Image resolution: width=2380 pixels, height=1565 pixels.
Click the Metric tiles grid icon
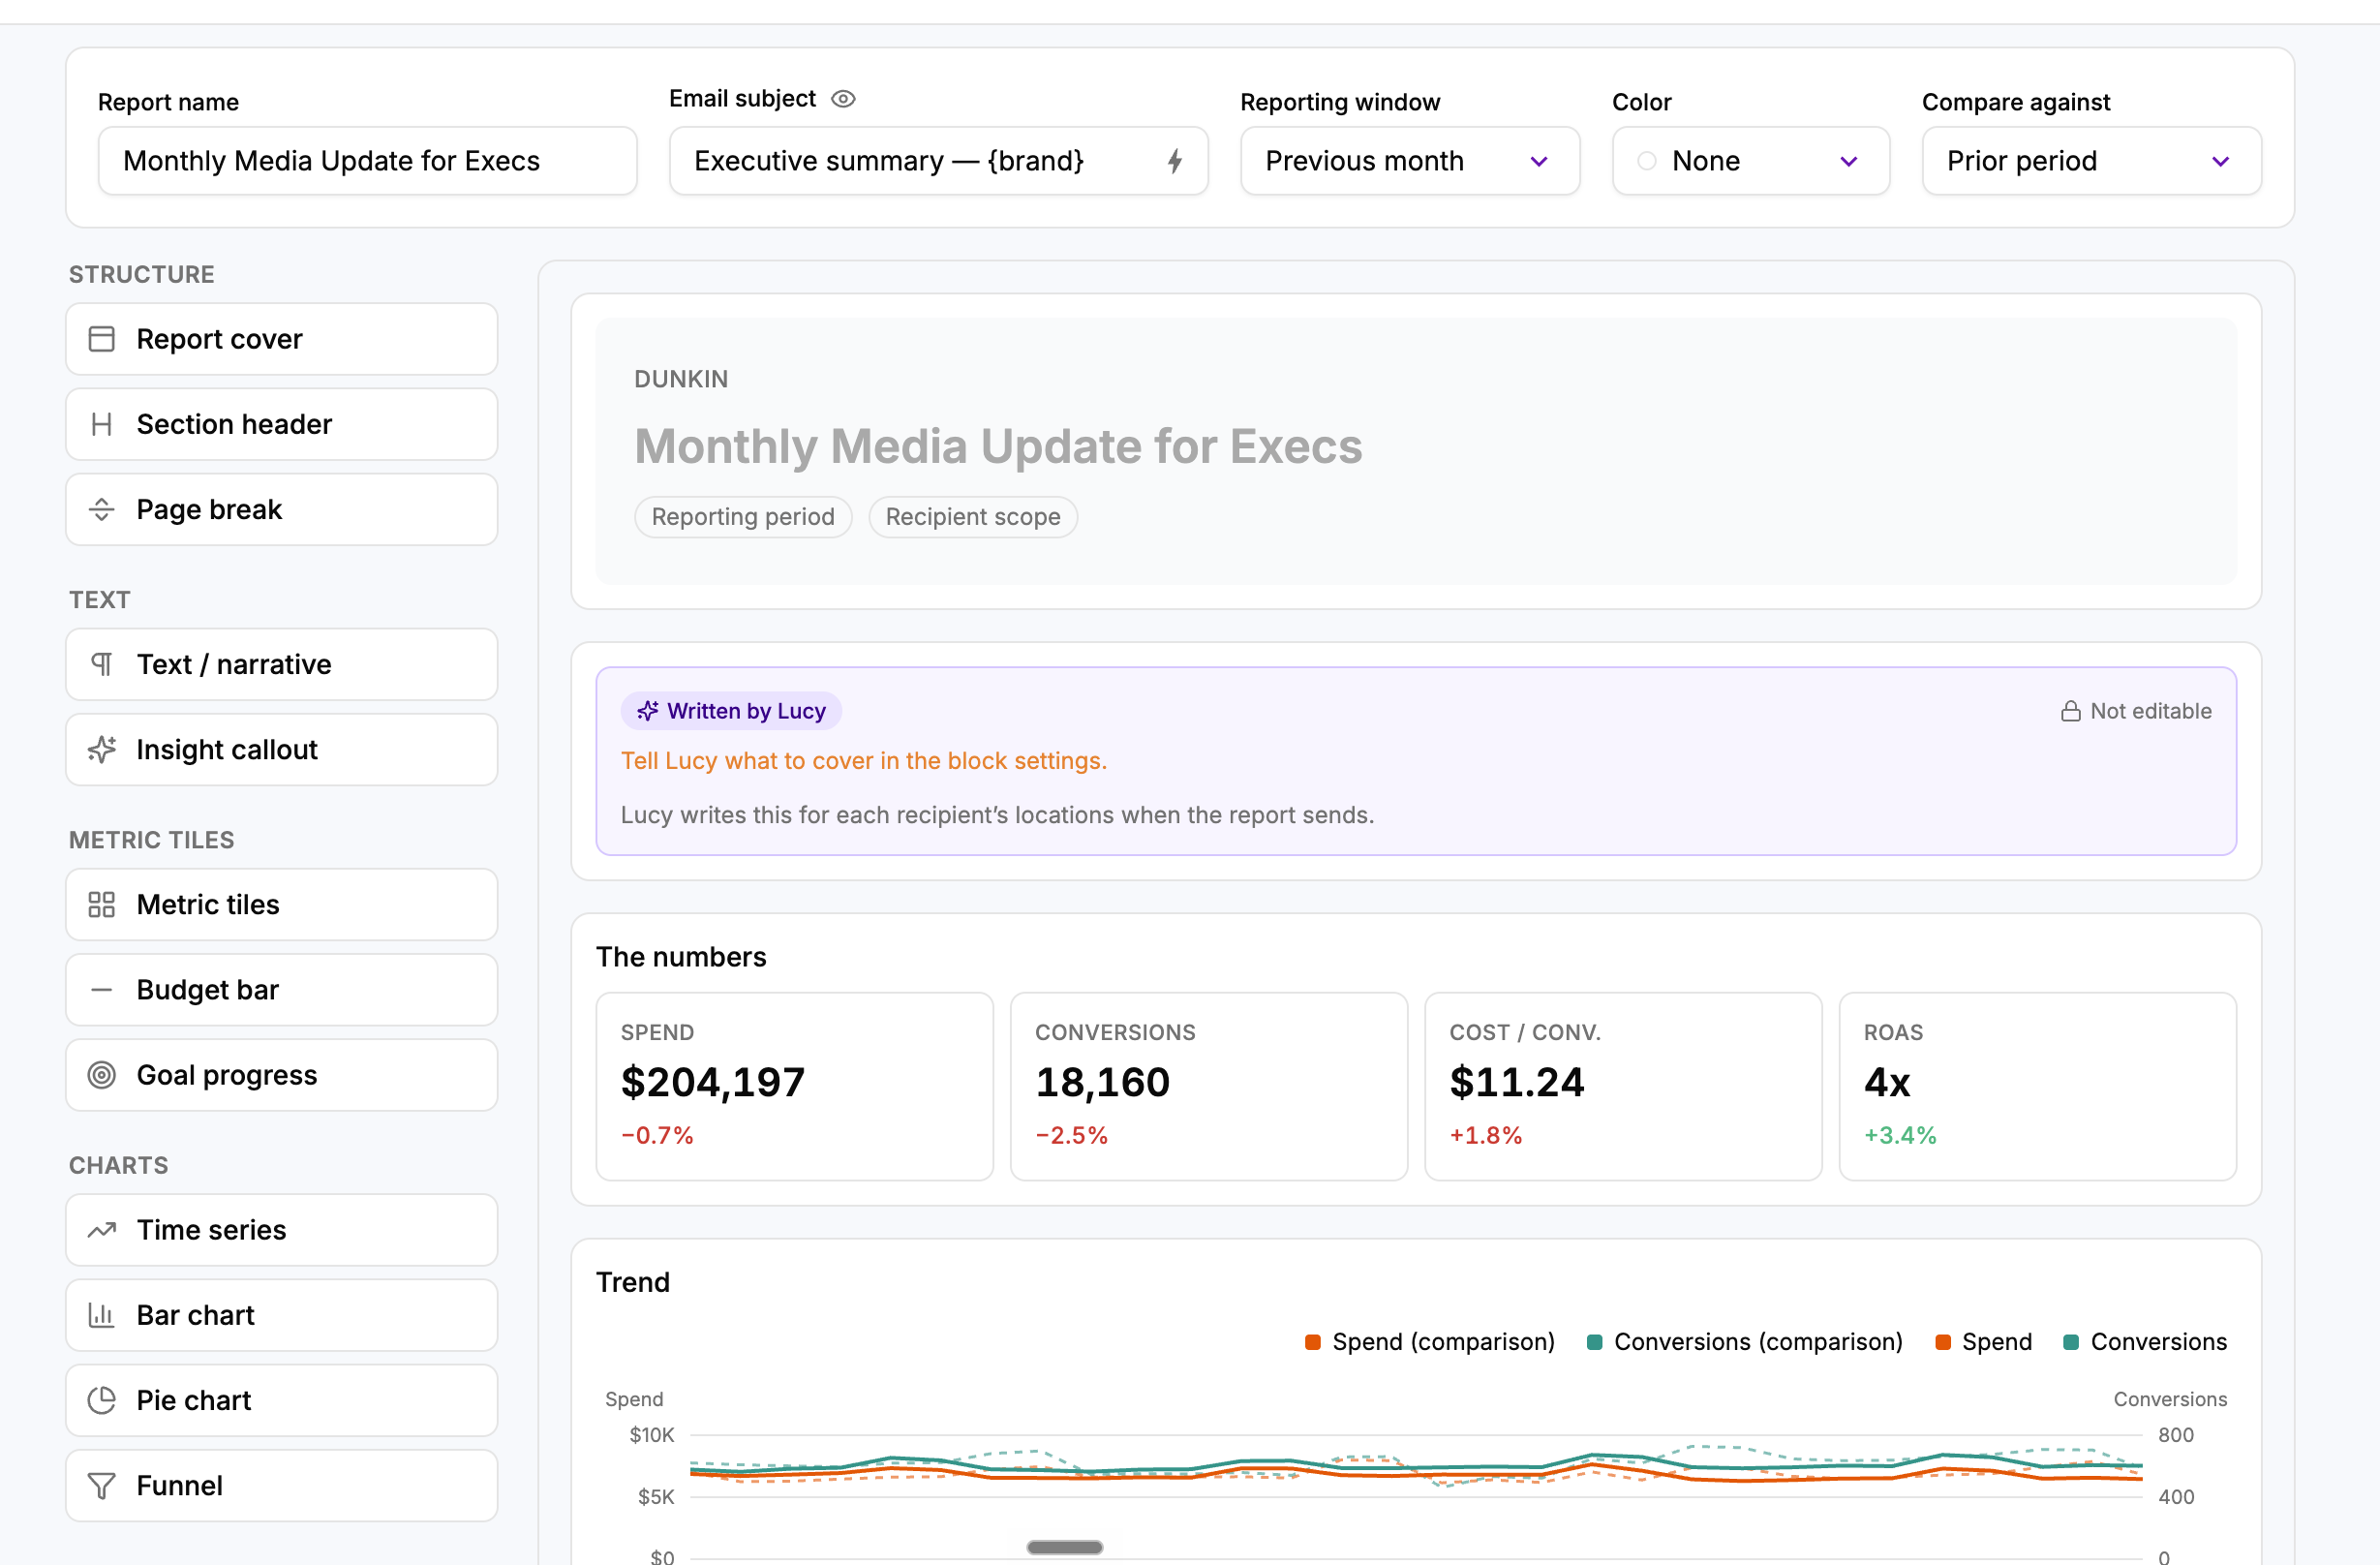(x=102, y=904)
